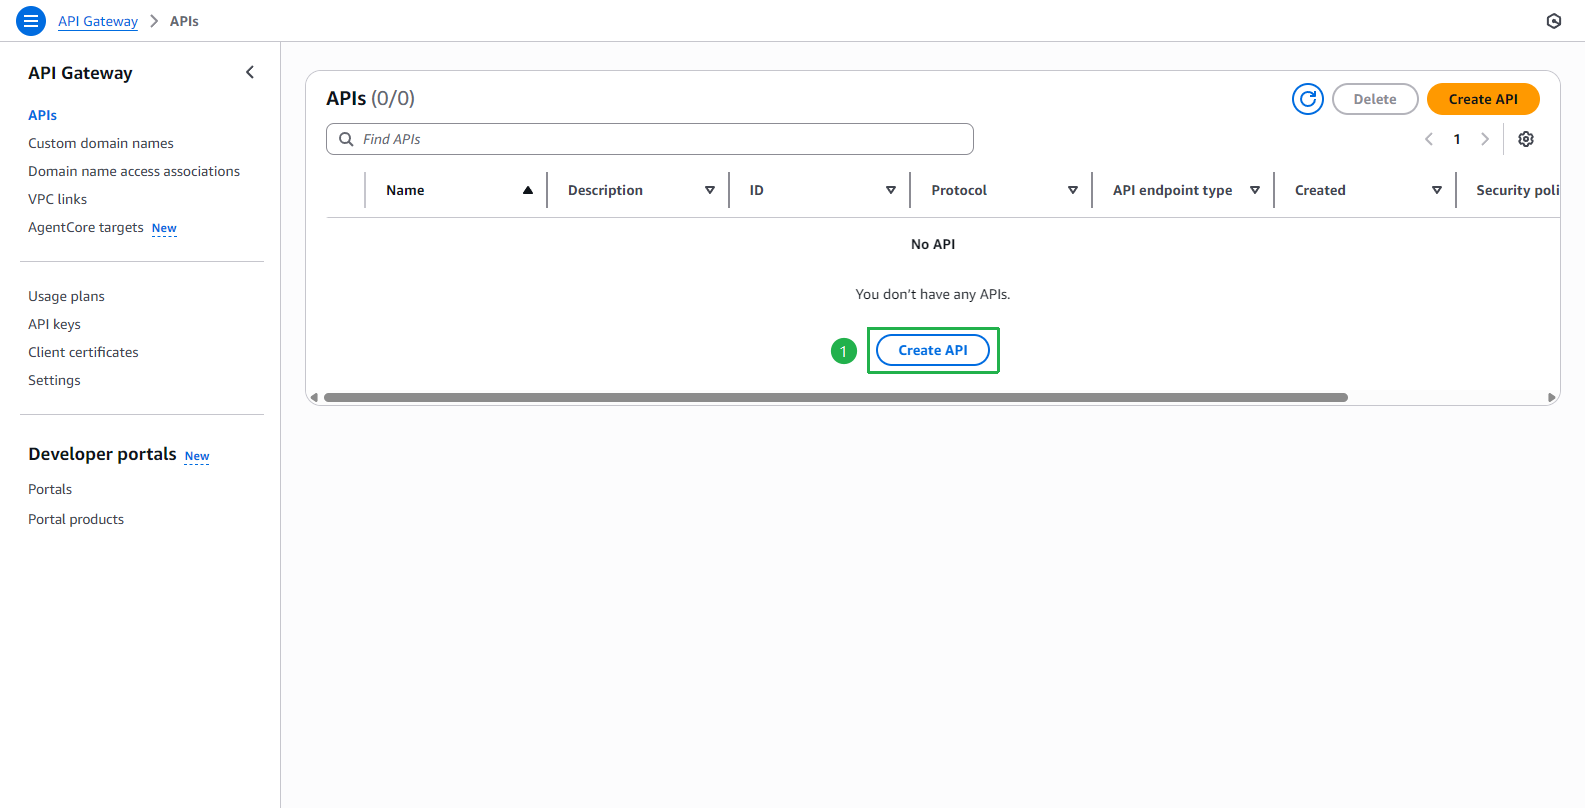Sort by Created column arrow
1585x808 pixels.
[x=1437, y=190]
